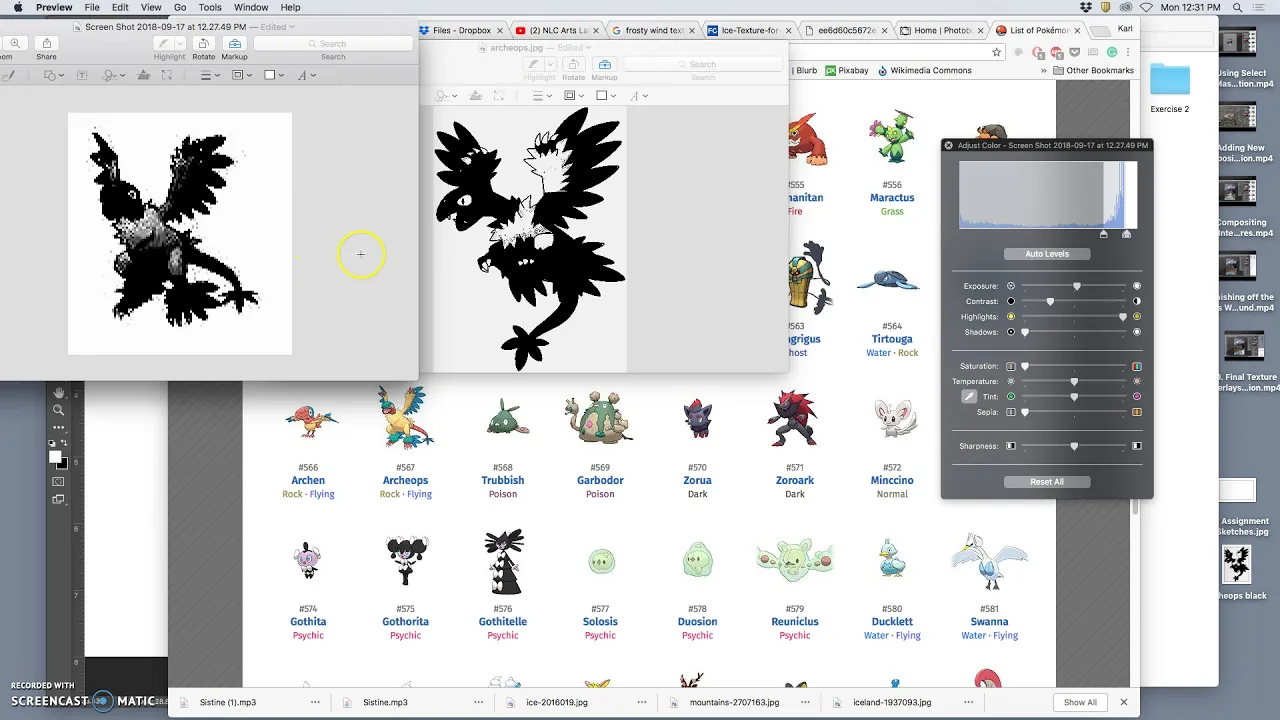
Task: Open options for Sistine.mp3 download
Action: tap(479, 702)
